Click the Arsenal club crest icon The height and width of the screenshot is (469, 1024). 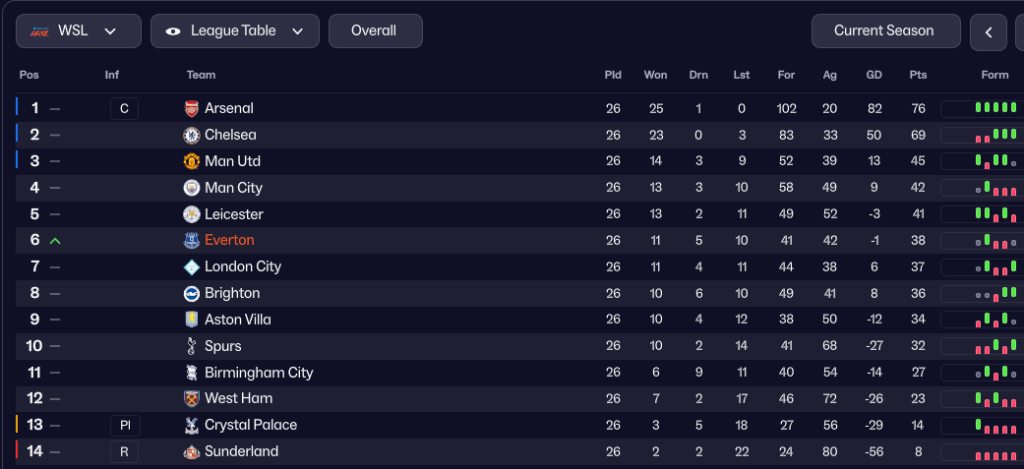click(192, 109)
